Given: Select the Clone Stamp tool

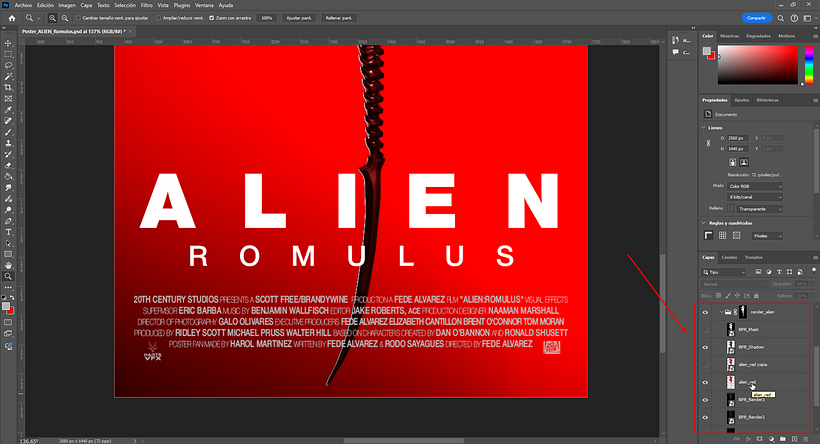Looking at the screenshot, I should (x=8, y=143).
